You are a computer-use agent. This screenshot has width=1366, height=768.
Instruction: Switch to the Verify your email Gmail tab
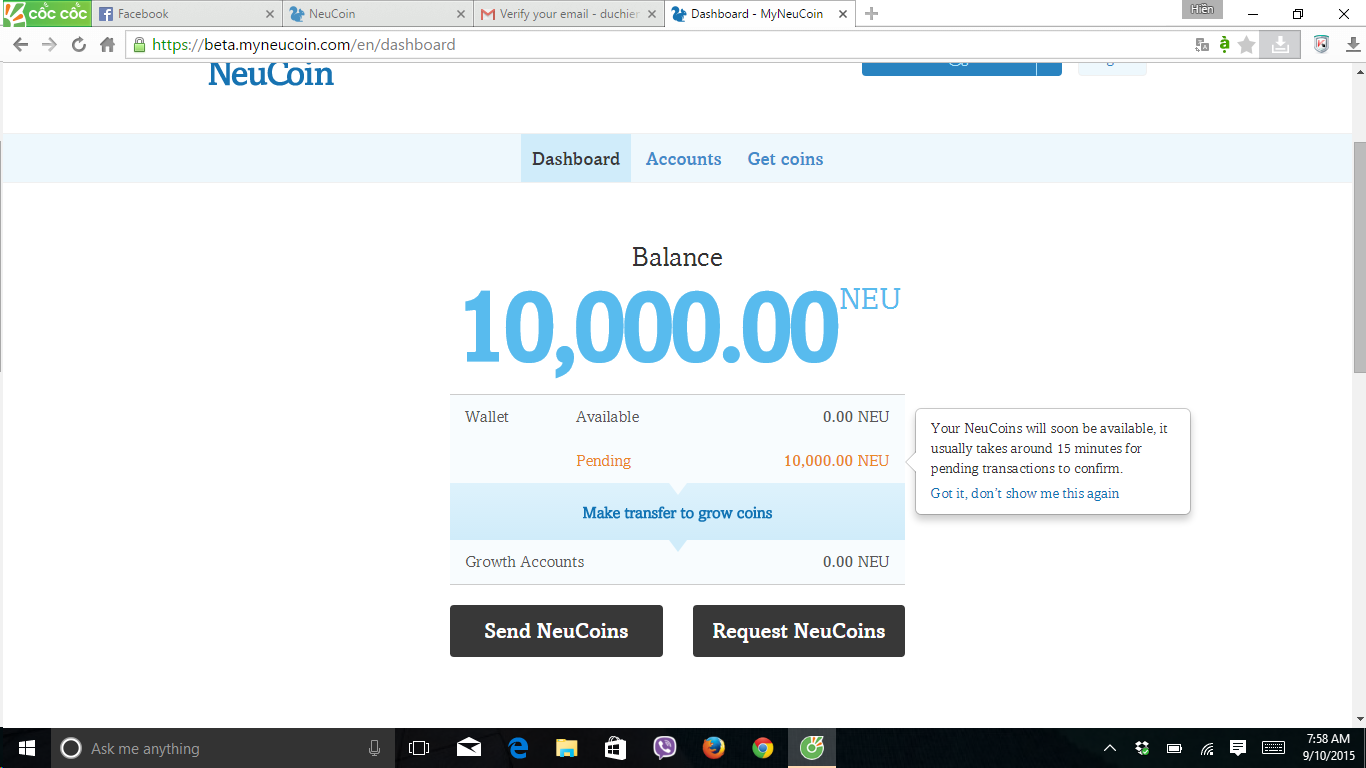tap(568, 14)
